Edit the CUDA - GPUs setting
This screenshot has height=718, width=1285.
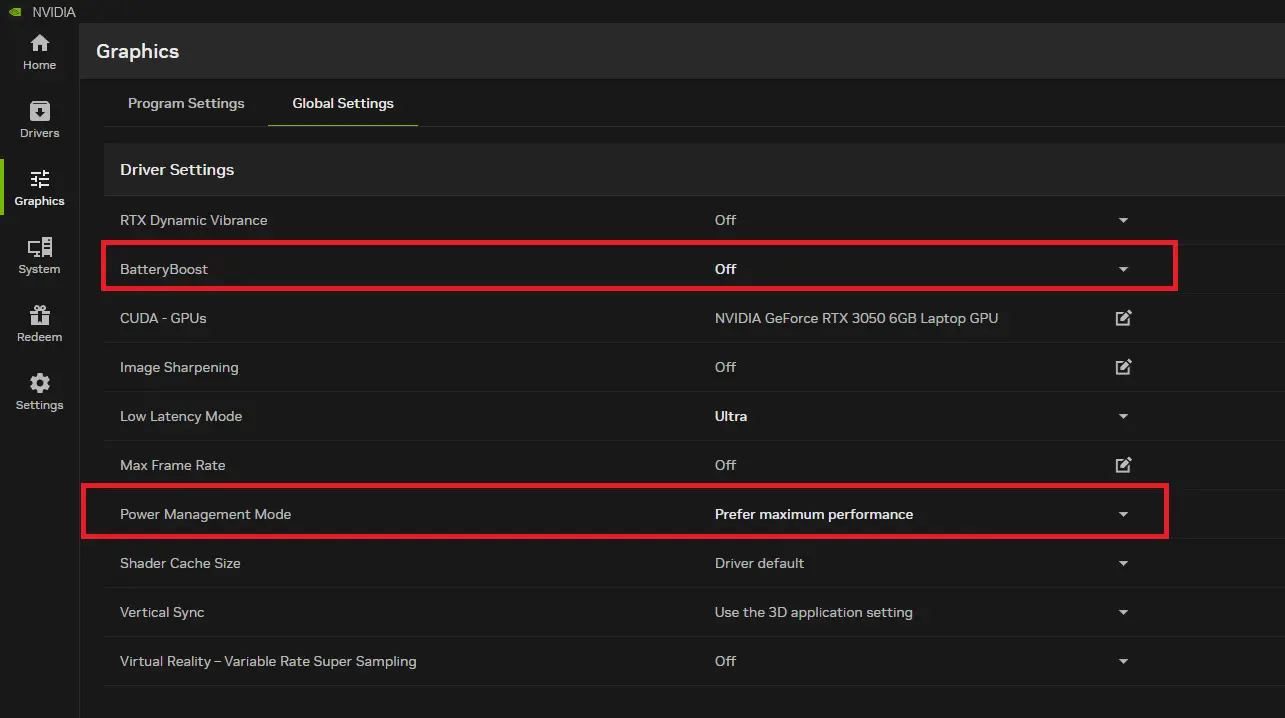(1123, 318)
